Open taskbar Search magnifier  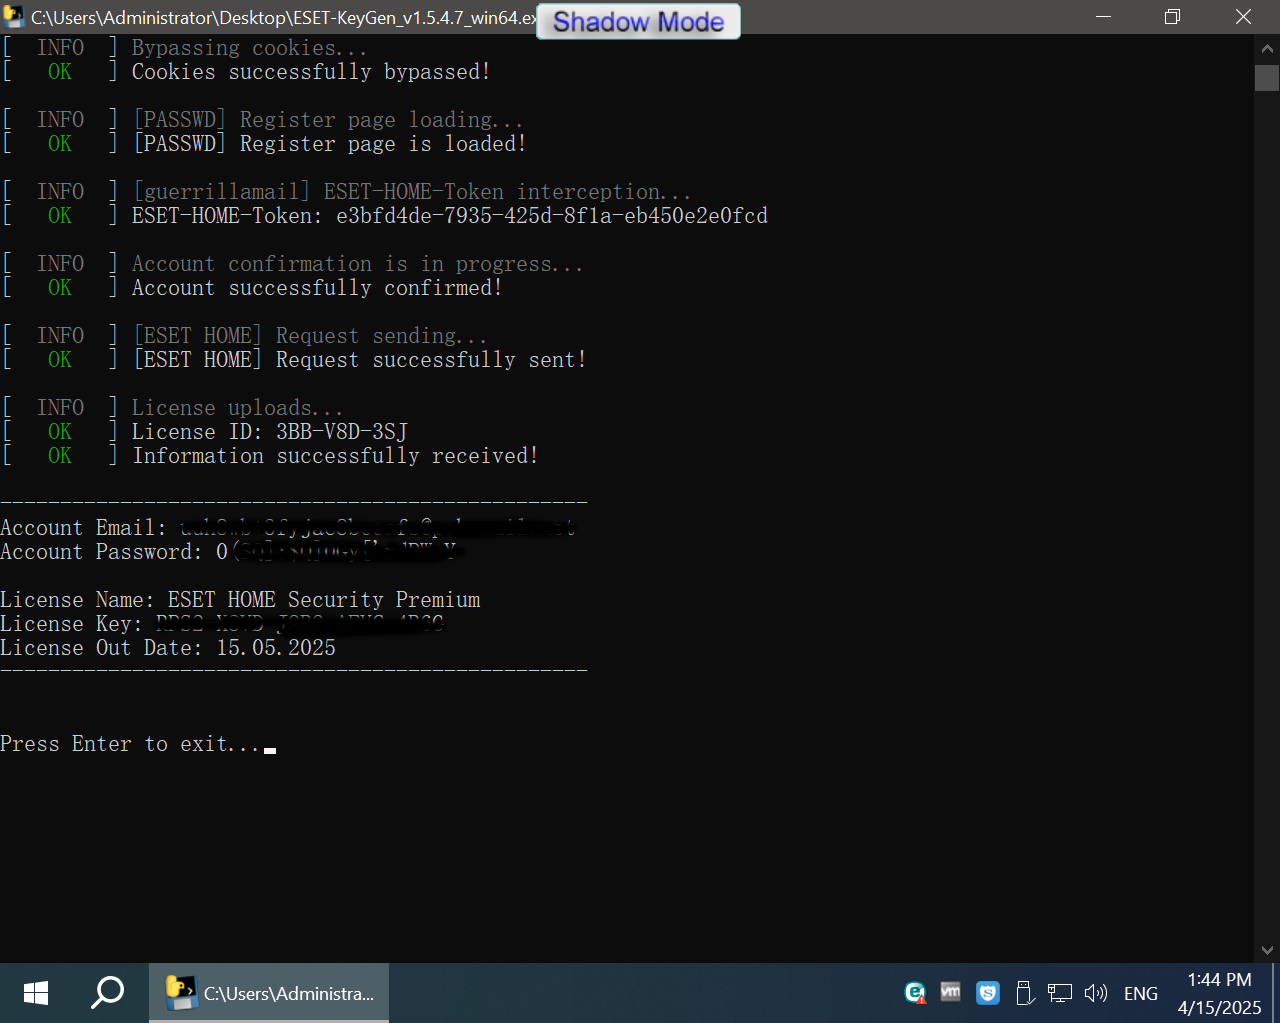107,993
